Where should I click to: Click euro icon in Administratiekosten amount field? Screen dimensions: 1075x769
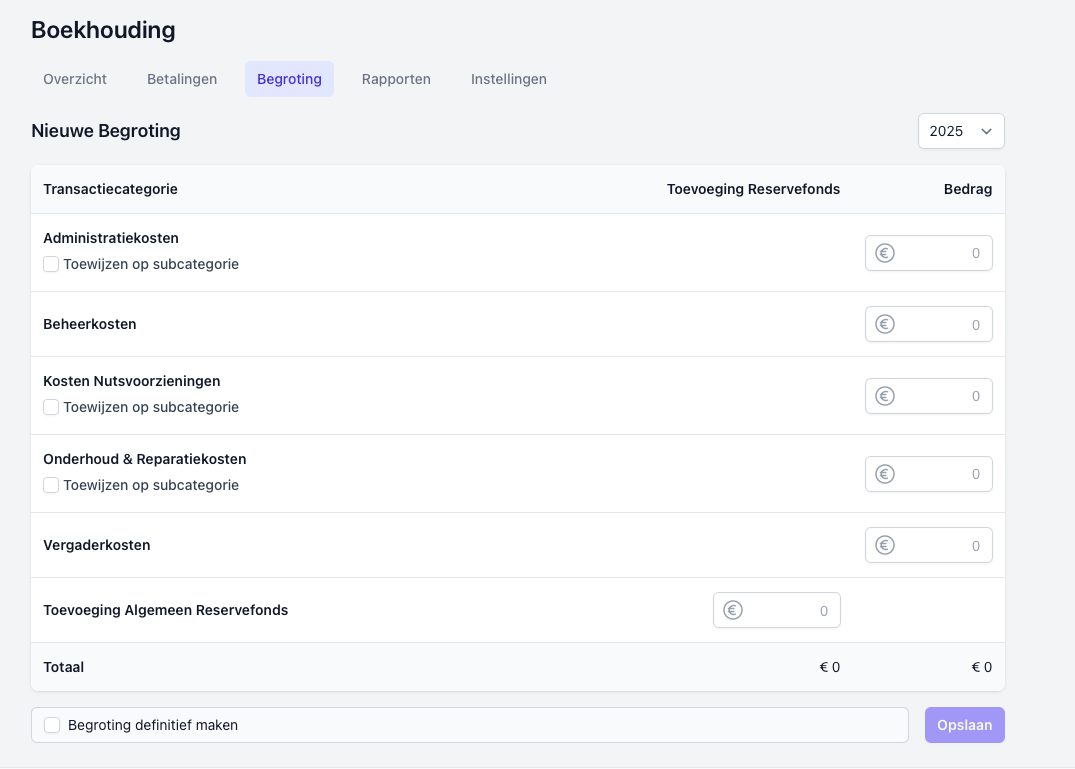[x=884, y=253]
